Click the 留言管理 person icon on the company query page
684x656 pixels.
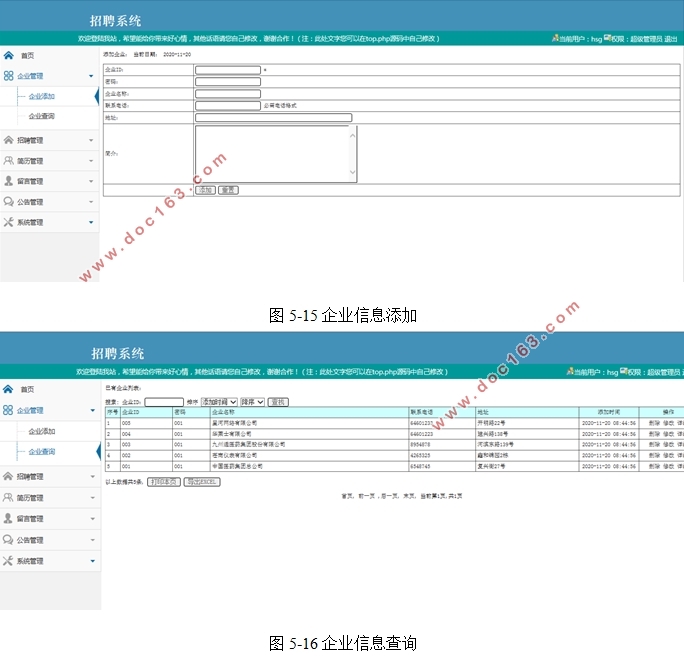(x=8, y=518)
